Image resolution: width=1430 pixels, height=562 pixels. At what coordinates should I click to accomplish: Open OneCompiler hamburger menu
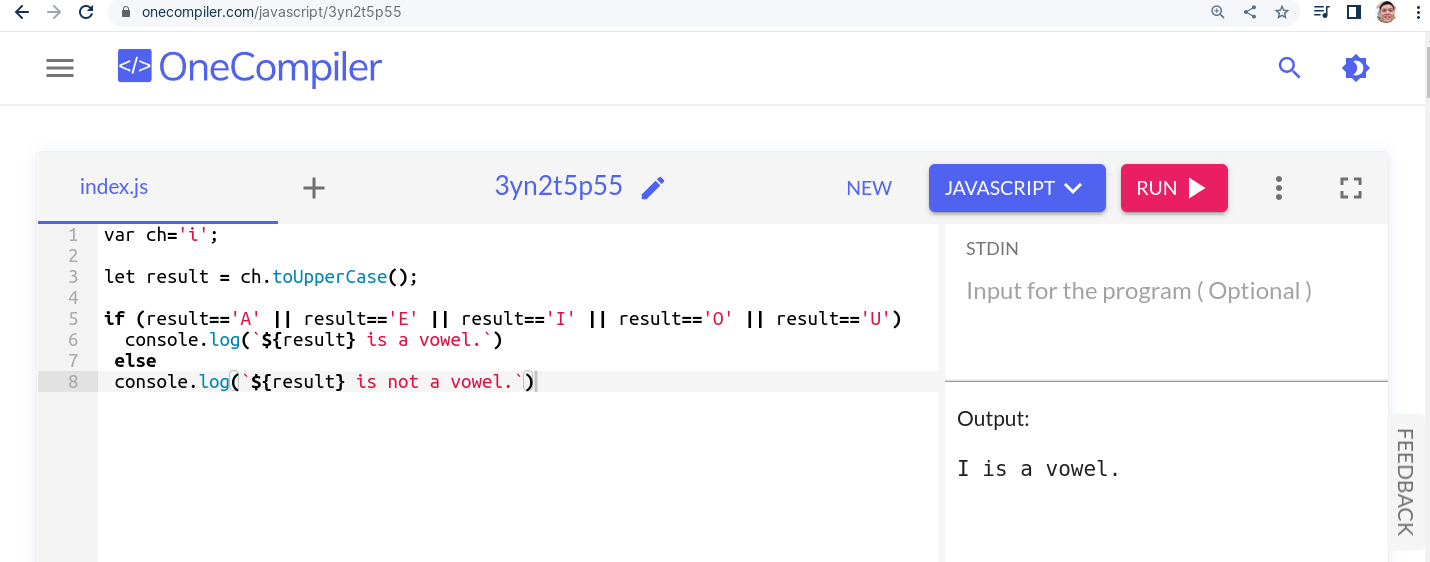(x=60, y=68)
